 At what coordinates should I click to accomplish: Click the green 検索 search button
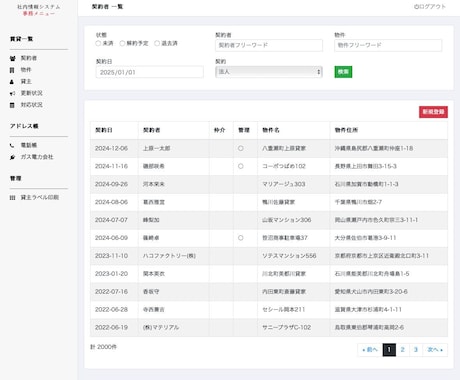[x=343, y=72]
